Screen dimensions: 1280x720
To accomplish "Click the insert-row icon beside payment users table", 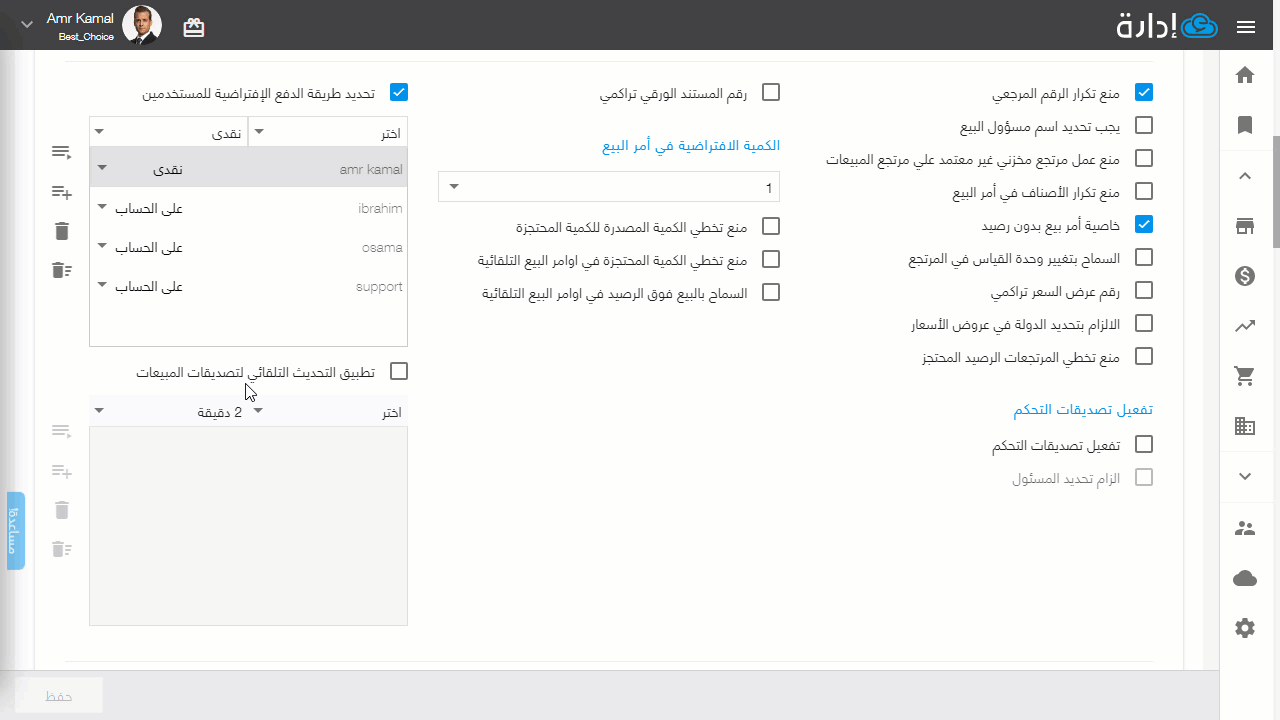I will click(62, 152).
